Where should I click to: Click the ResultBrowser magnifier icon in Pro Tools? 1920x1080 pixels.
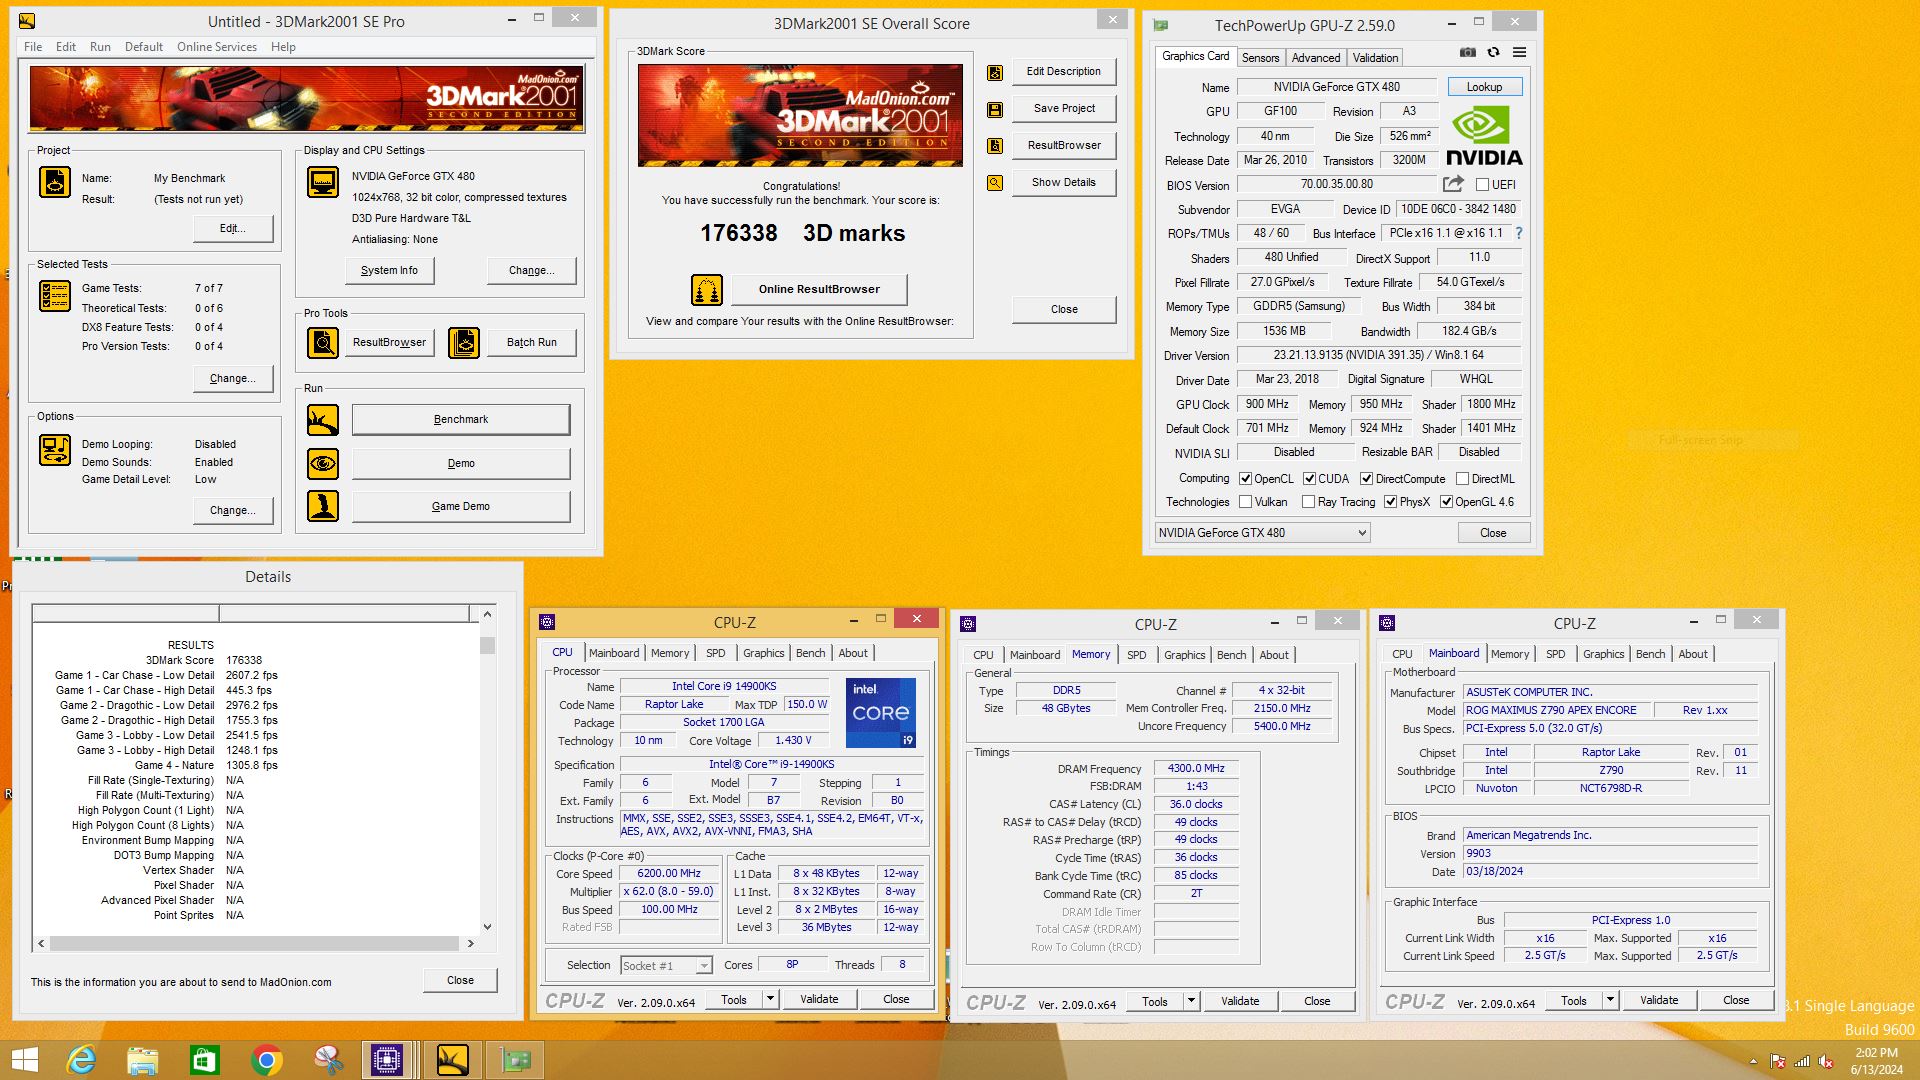[x=323, y=343]
